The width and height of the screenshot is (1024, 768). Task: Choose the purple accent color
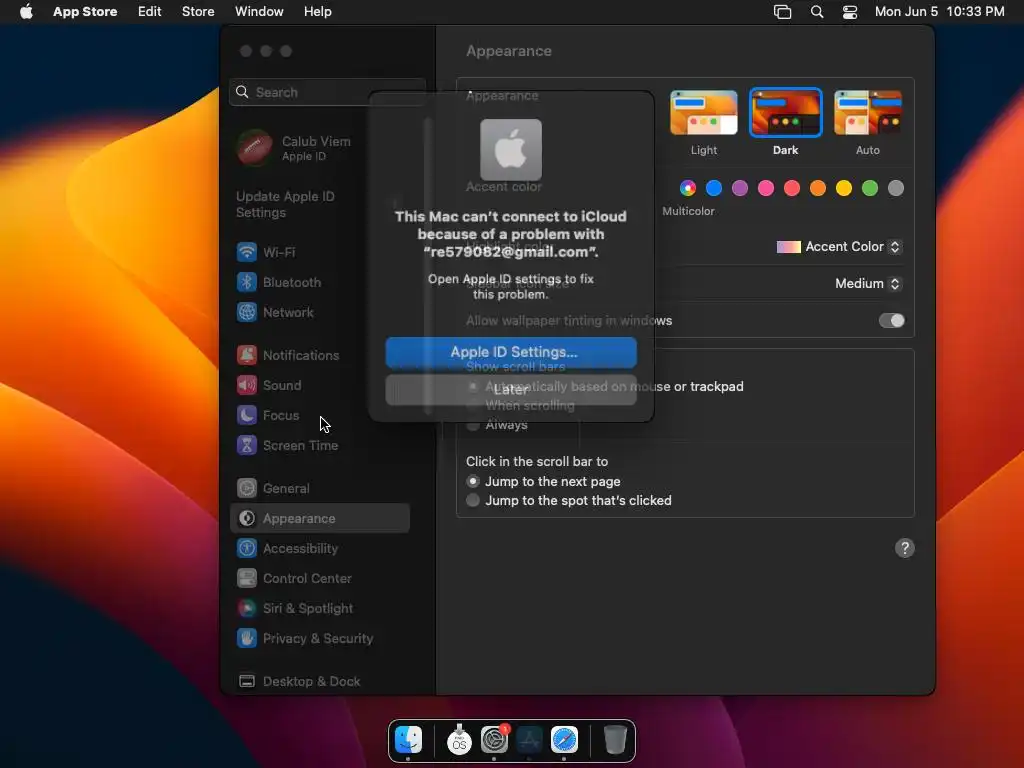click(x=740, y=188)
